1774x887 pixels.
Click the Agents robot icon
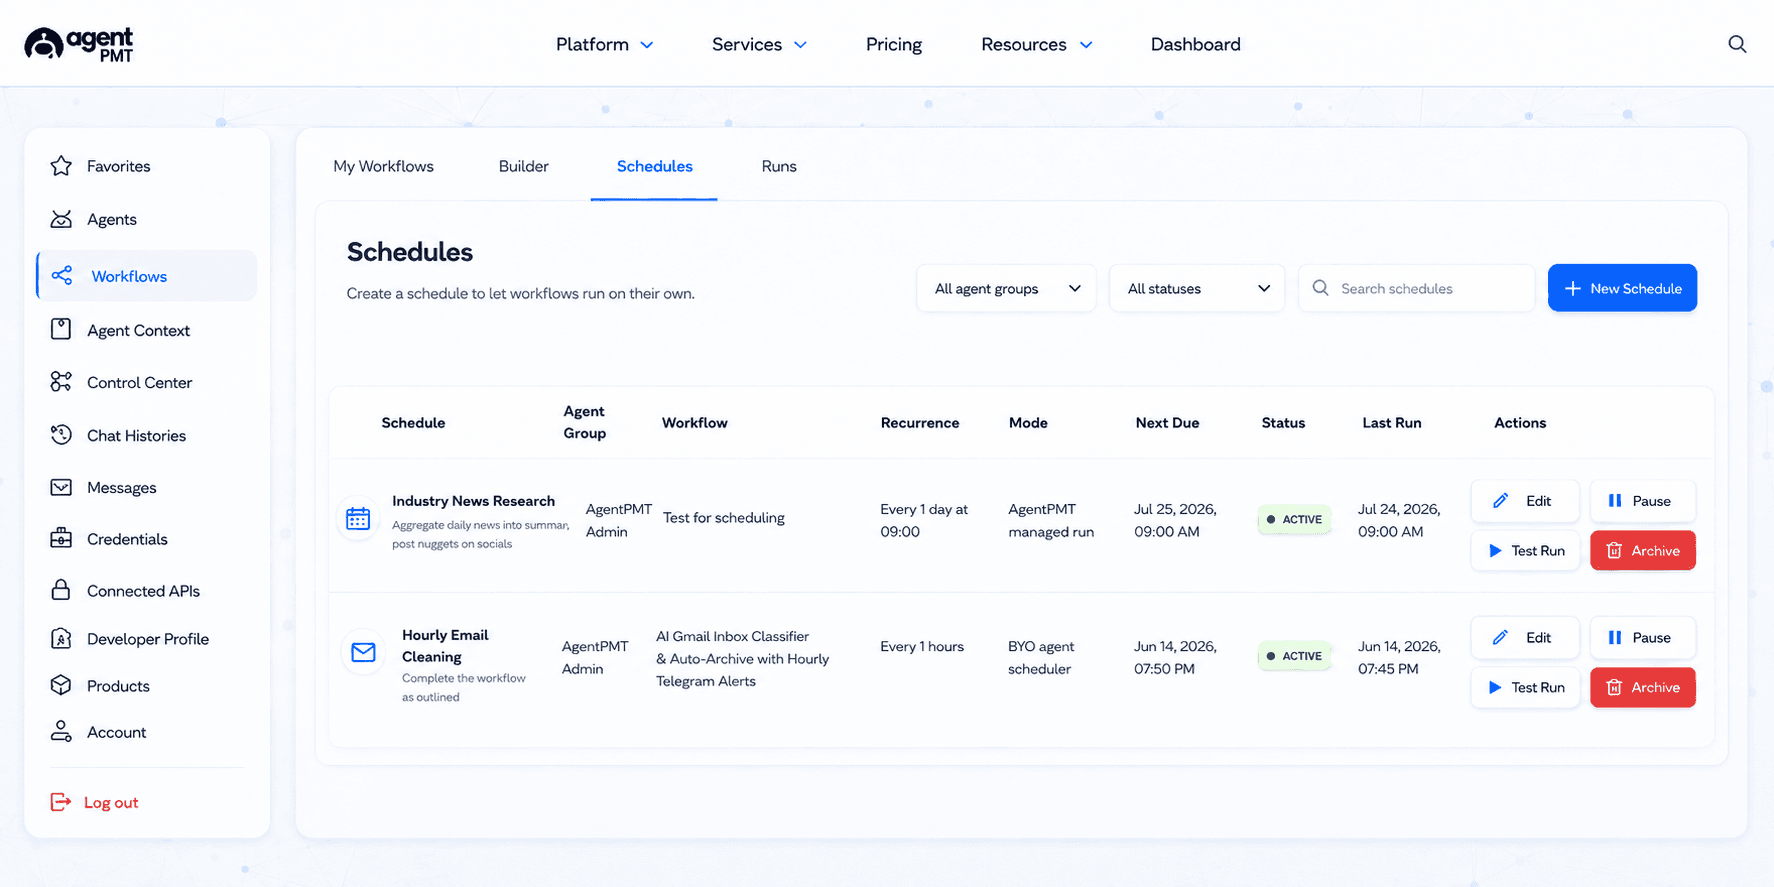(x=61, y=219)
